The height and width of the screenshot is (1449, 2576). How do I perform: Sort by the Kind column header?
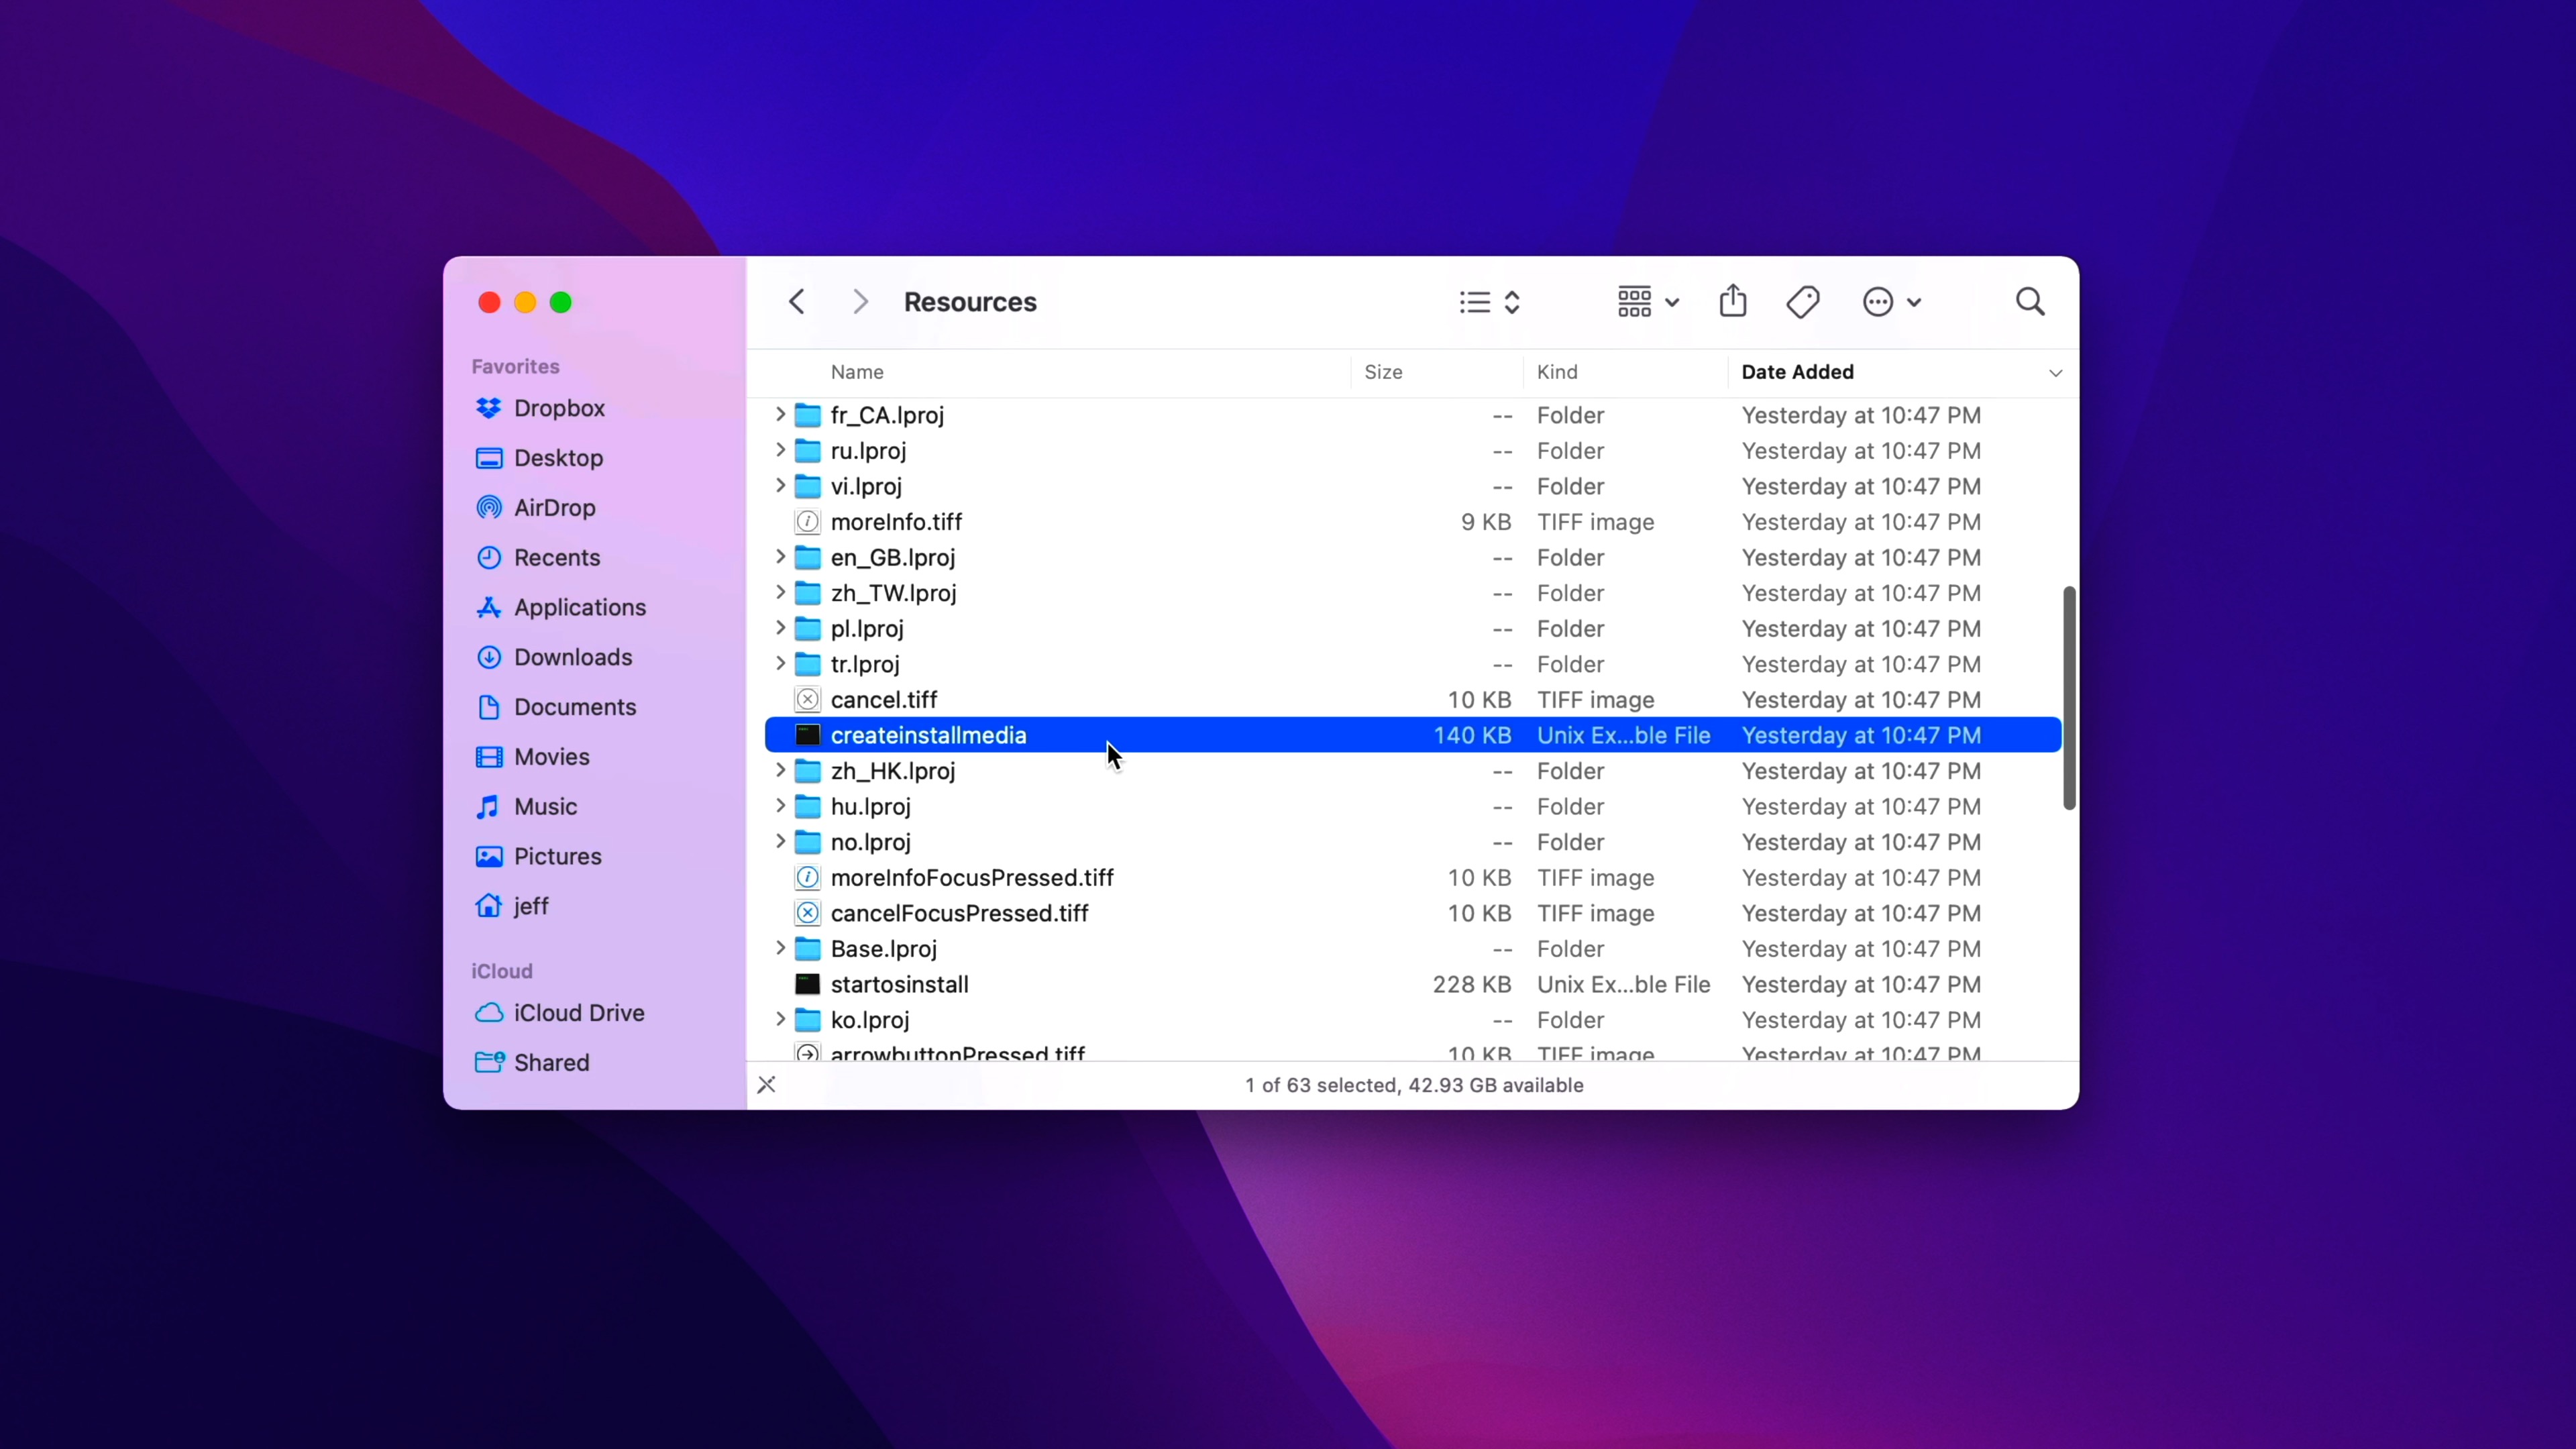1558,372
